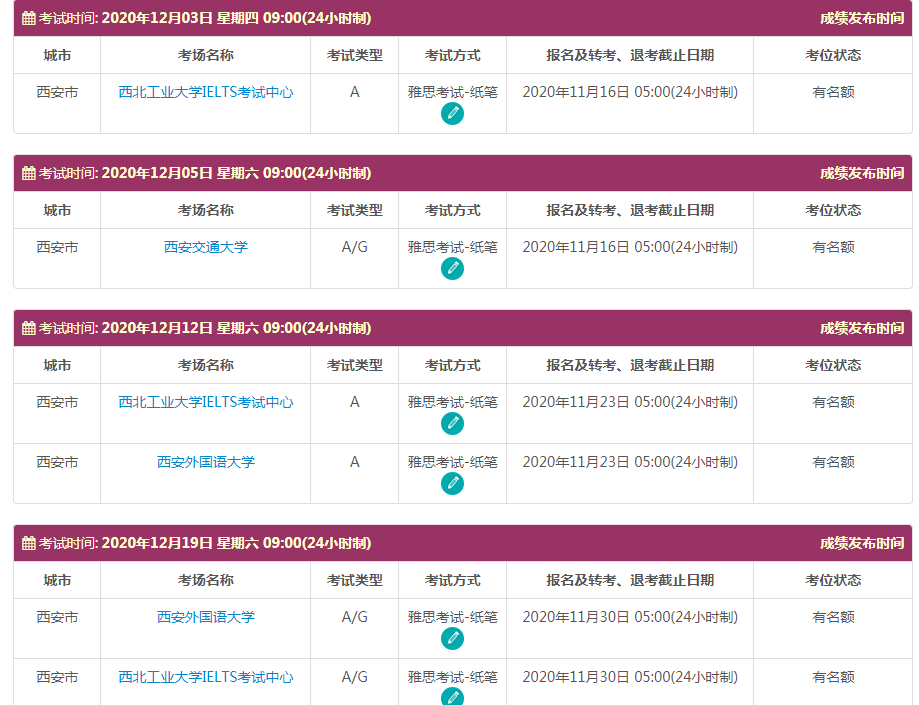
Task: Select exam date text 2020年12月12日 星期六
Action: [x=180, y=328]
